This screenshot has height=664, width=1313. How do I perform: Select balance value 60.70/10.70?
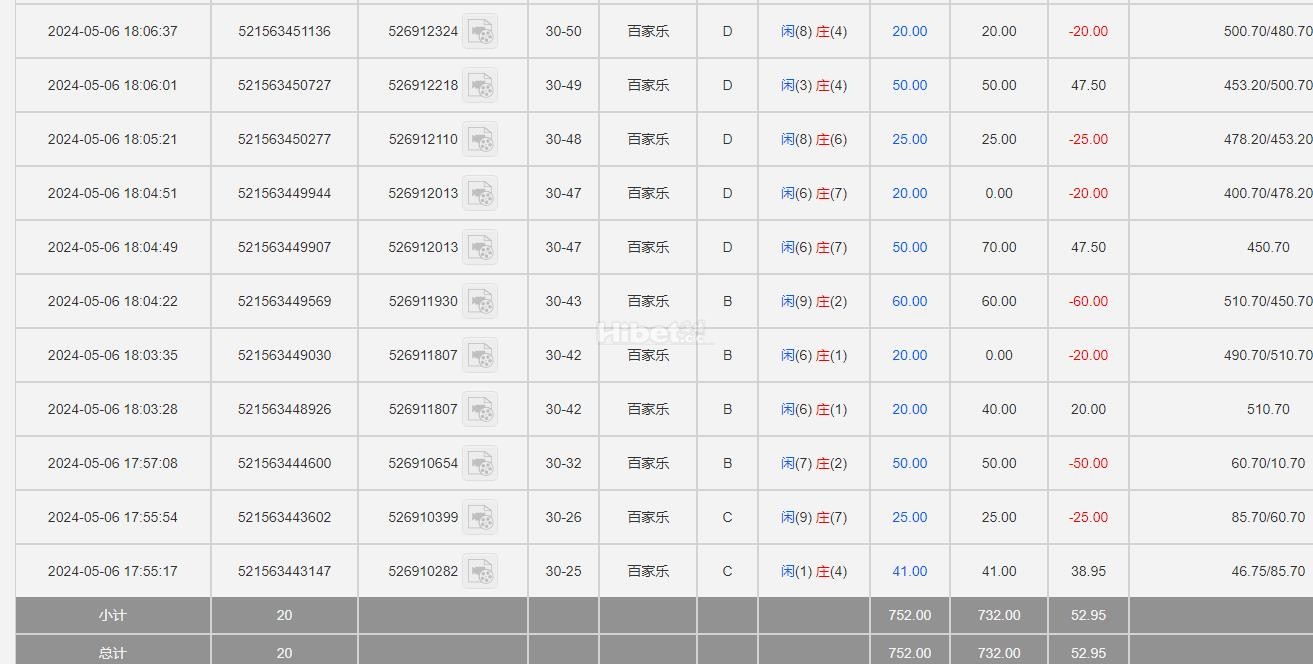pos(1268,463)
